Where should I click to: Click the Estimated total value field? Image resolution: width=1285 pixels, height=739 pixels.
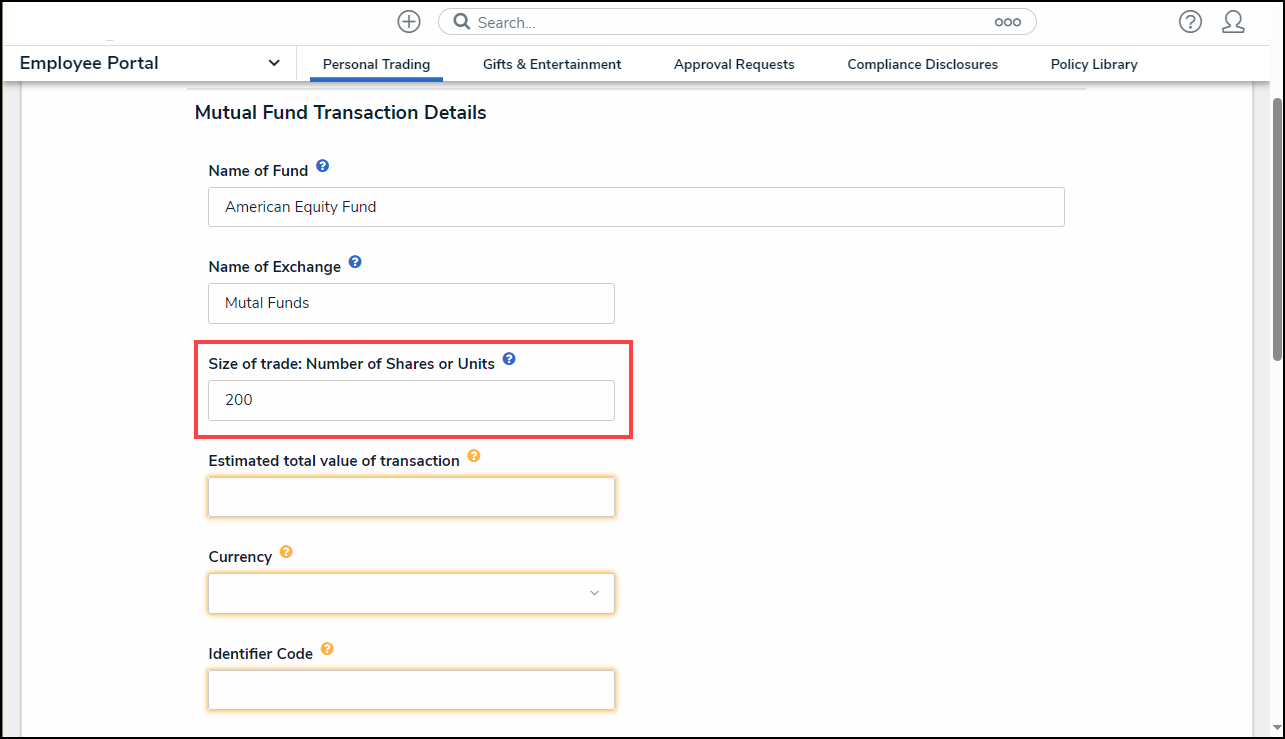[x=411, y=497]
